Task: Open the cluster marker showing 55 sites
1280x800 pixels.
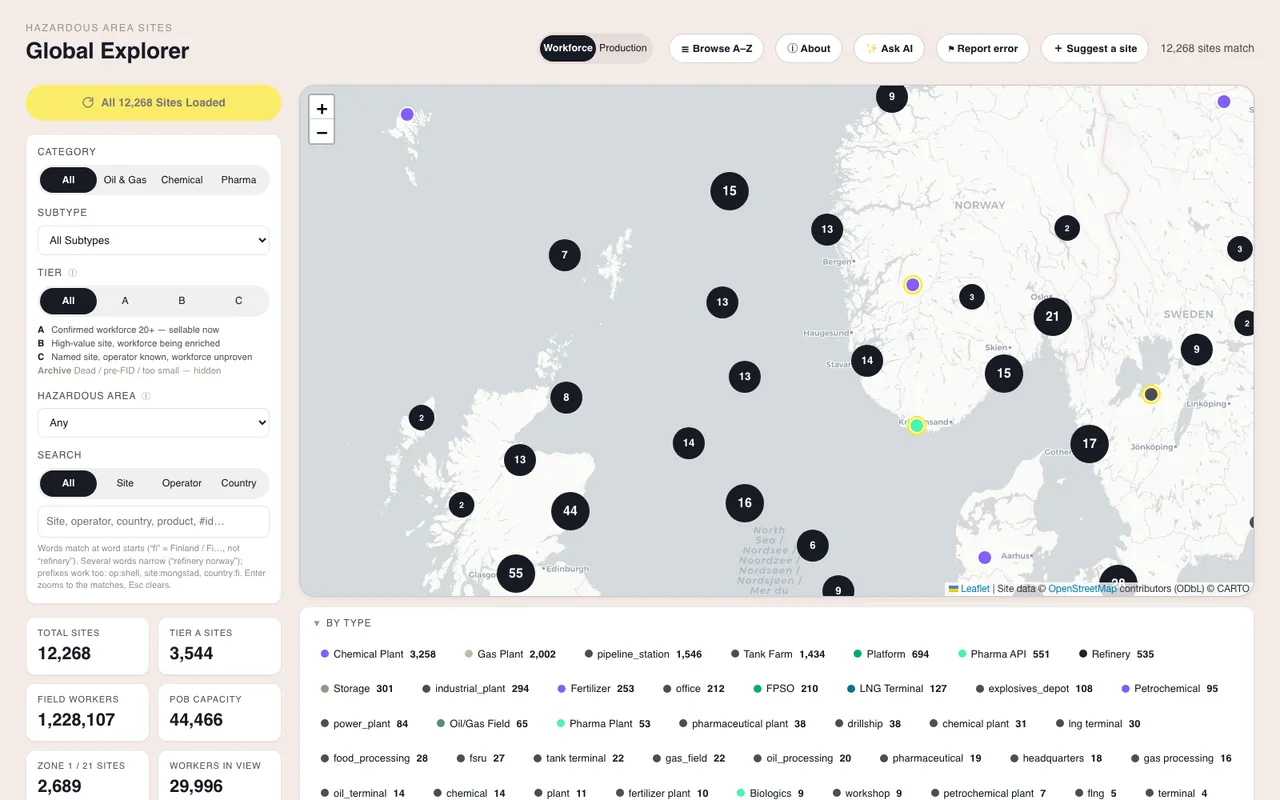Action: click(516, 573)
